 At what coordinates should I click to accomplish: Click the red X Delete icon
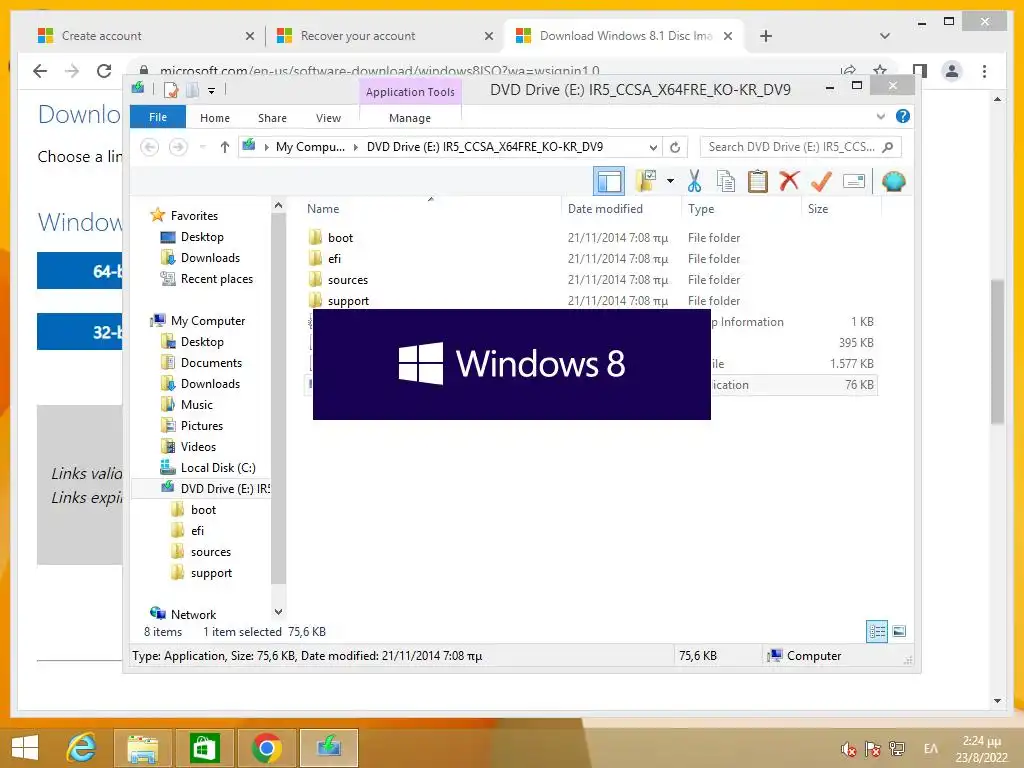789,180
